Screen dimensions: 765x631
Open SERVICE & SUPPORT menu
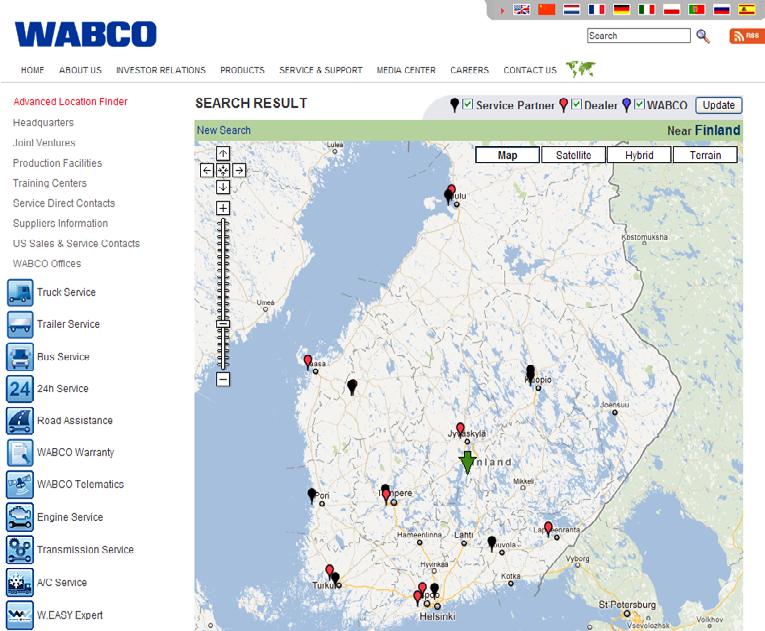coord(321,70)
